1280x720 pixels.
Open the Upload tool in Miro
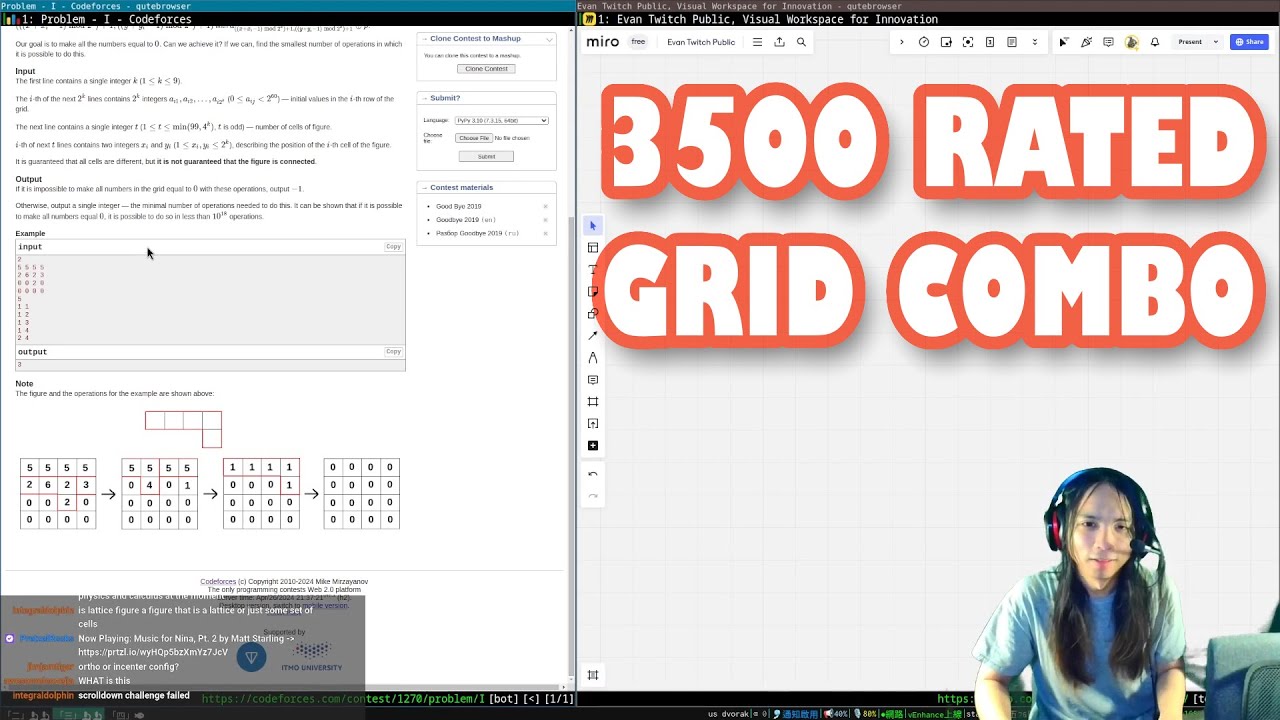(593, 424)
